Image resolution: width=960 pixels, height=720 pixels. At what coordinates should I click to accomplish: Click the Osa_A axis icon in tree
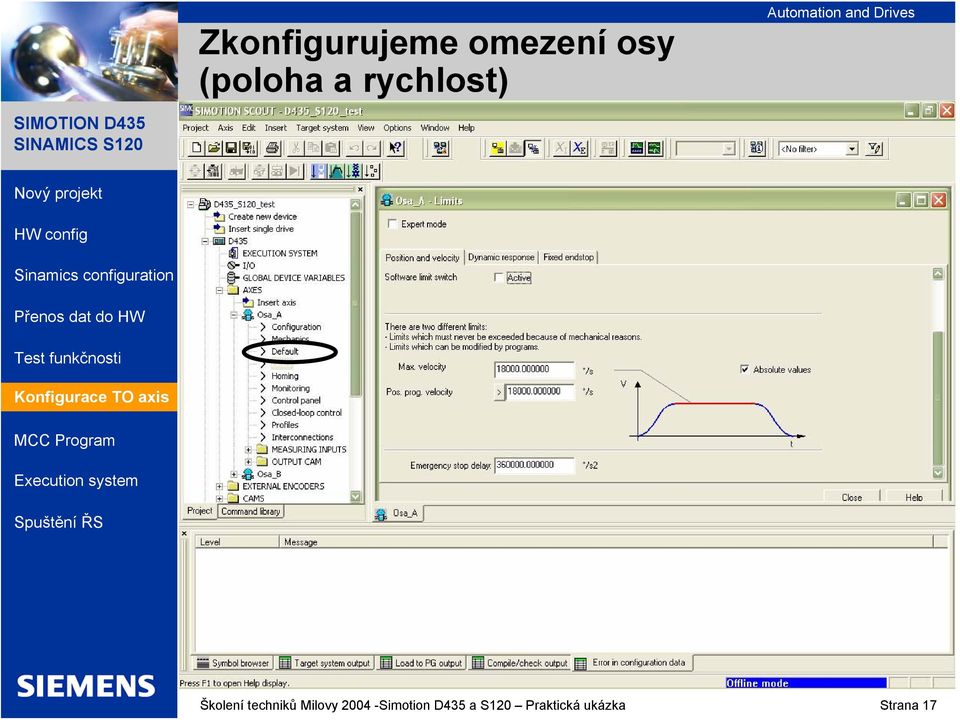(x=248, y=315)
